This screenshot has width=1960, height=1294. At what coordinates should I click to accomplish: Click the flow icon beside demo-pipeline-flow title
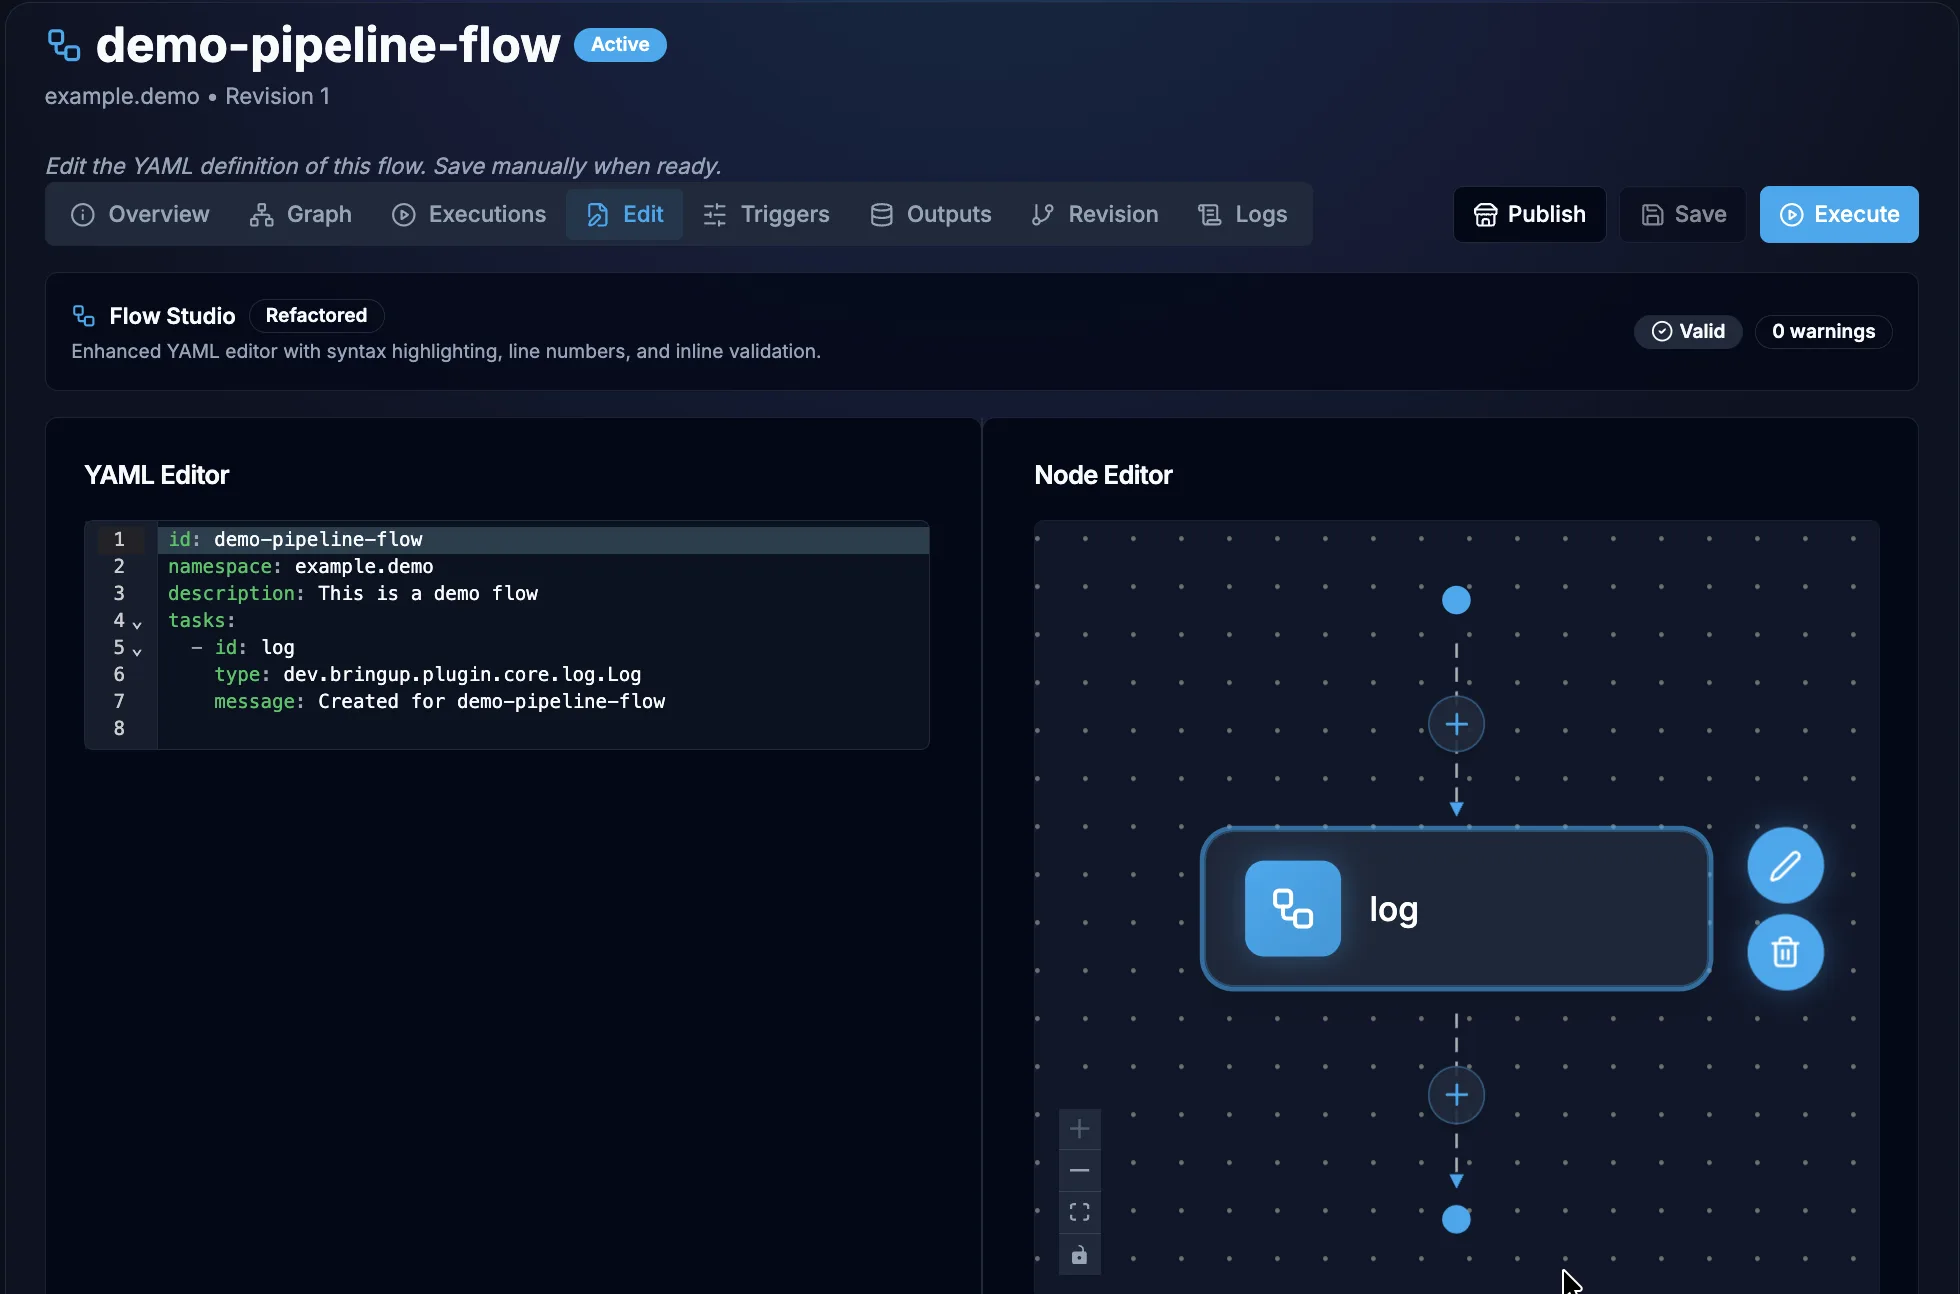[64, 45]
